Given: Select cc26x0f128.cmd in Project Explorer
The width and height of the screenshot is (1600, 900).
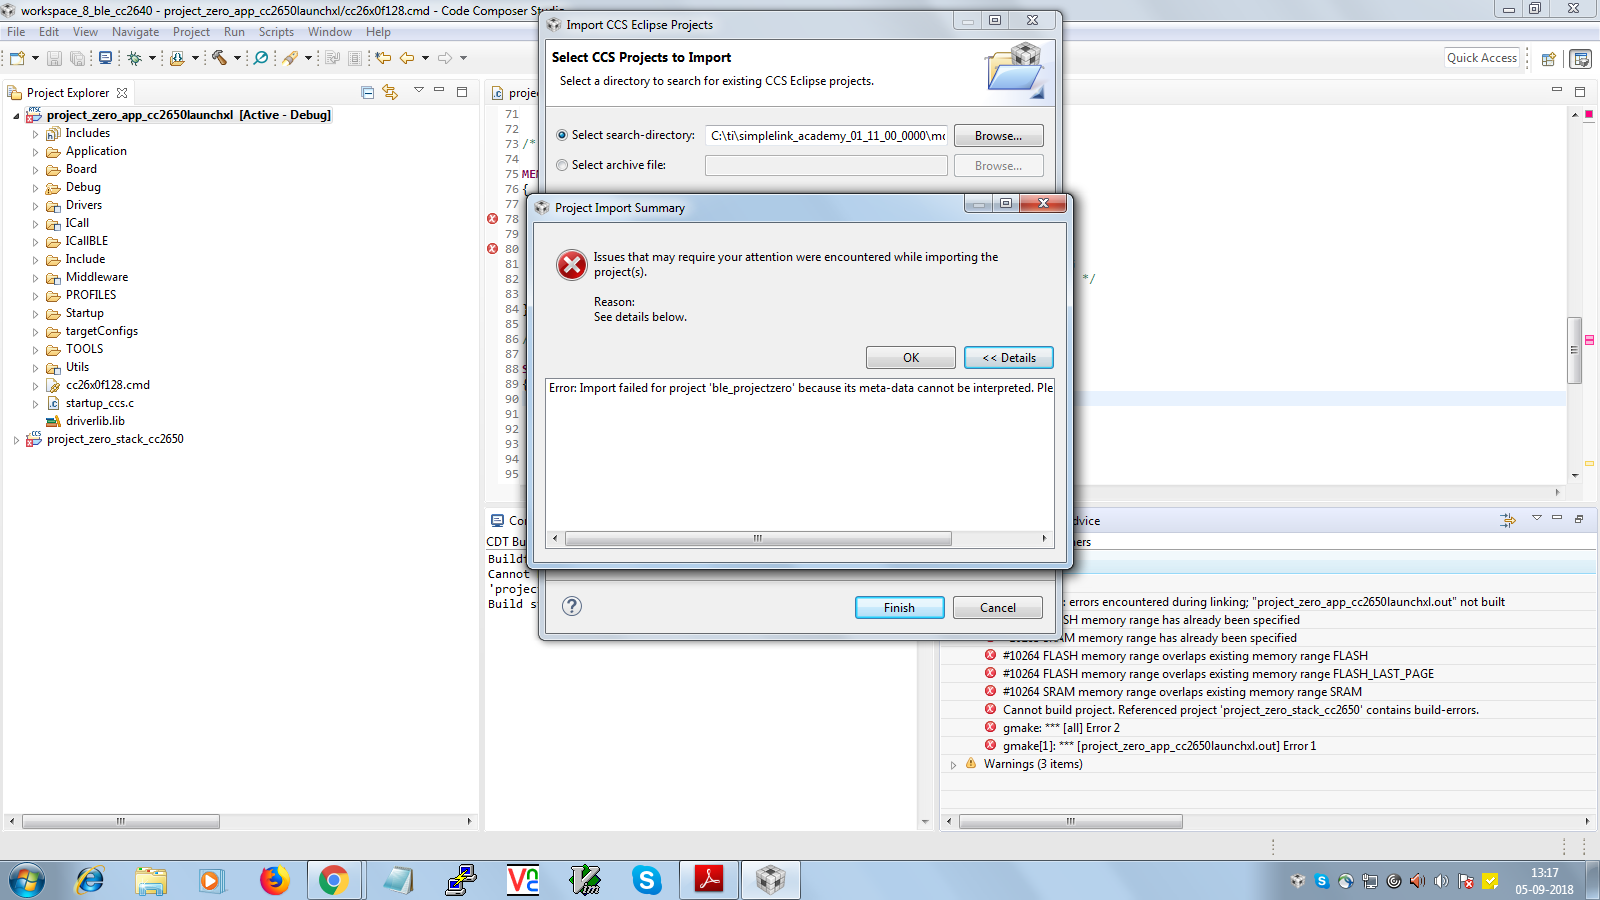Looking at the screenshot, I should 108,385.
